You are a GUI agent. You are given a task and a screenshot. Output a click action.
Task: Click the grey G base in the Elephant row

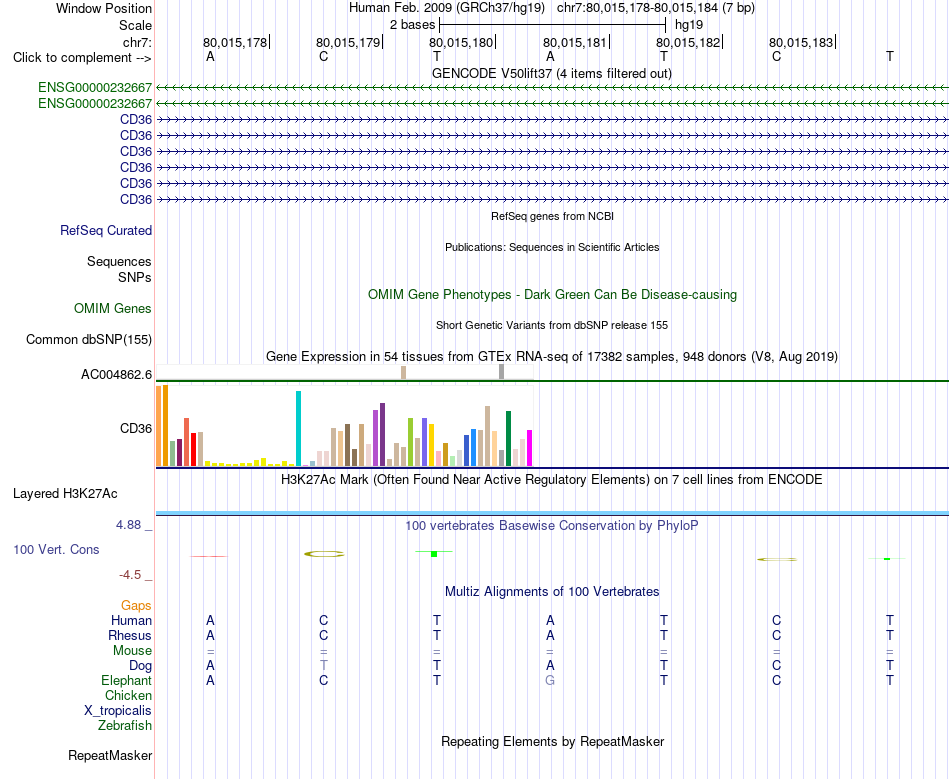[x=550, y=680]
